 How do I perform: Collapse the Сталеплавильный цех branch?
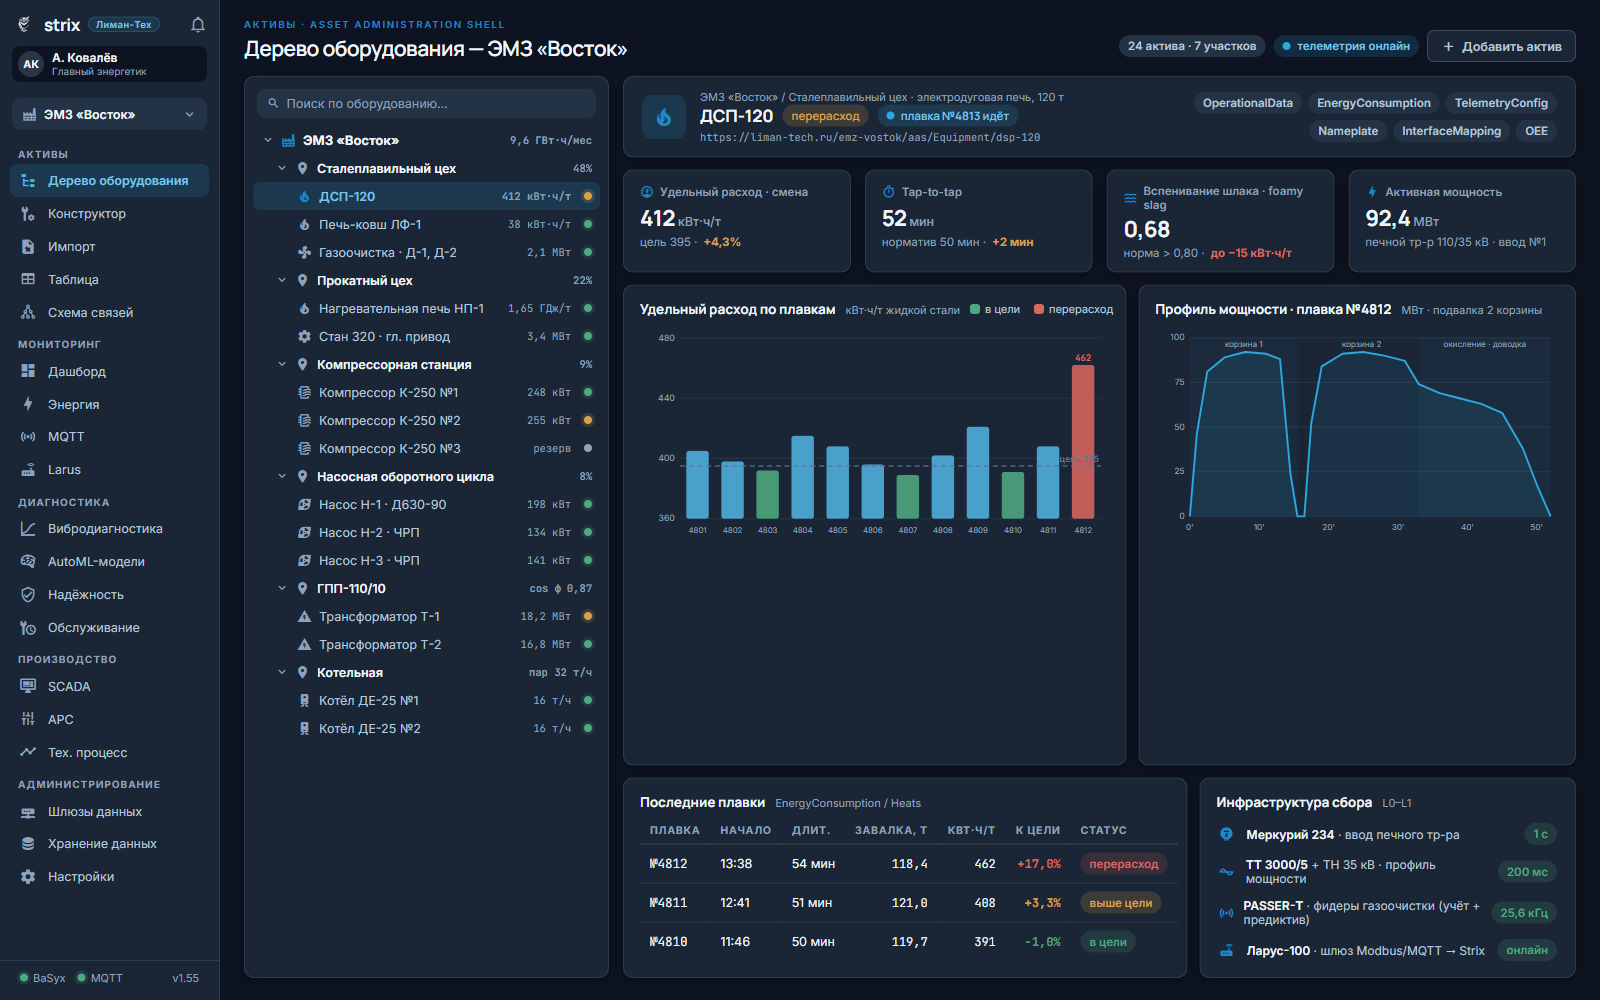click(282, 169)
